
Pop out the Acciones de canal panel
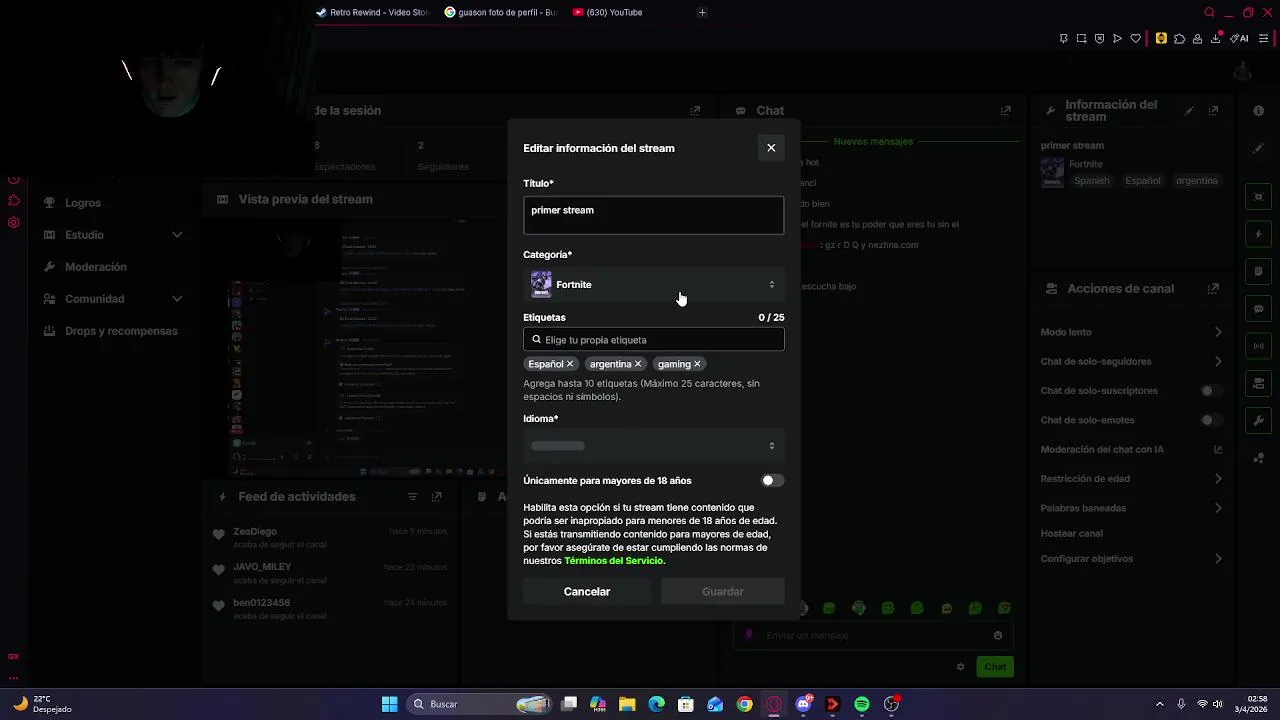pos(1213,289)
